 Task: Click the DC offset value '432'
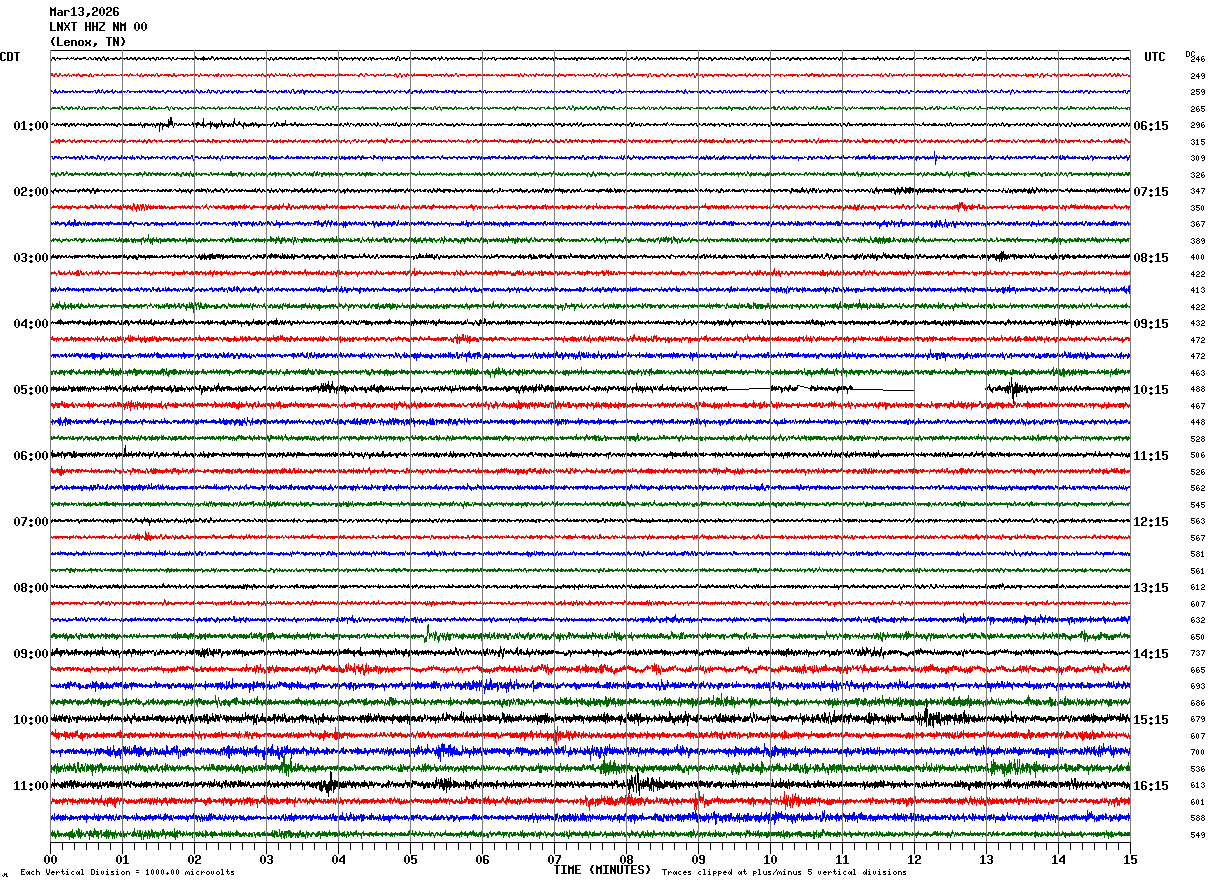point(1197,324)
